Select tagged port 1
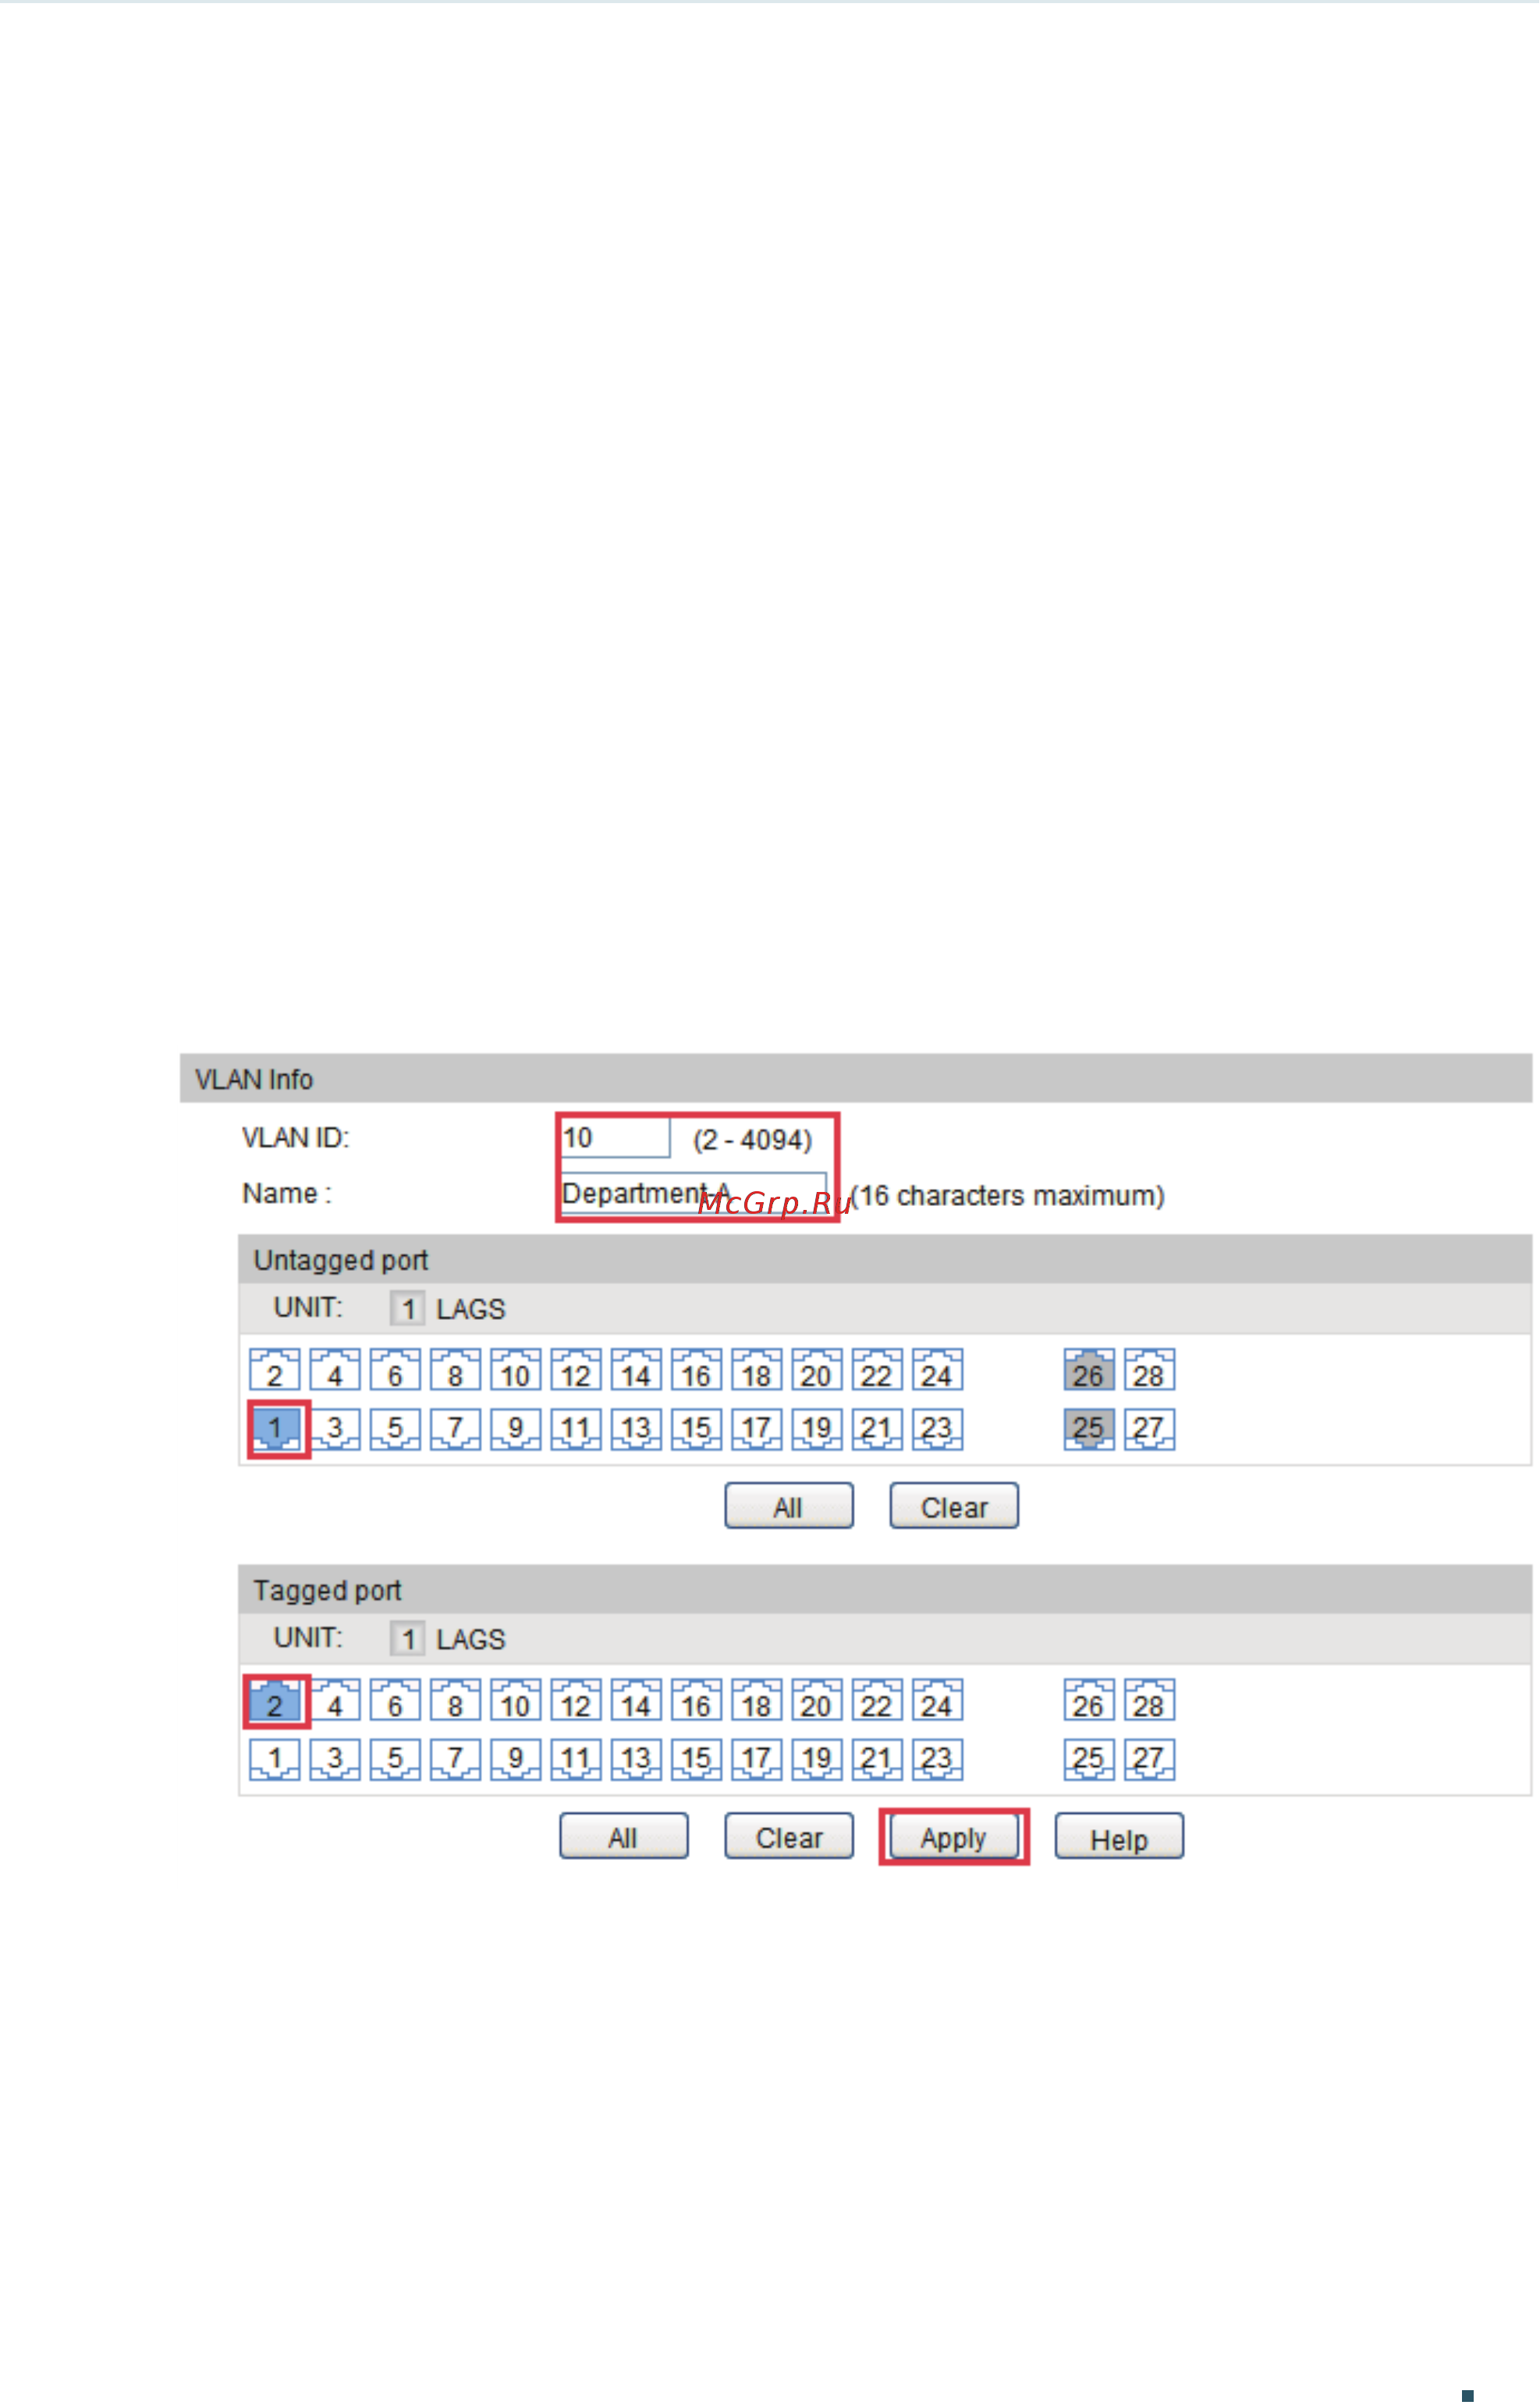Viewport: 1540px width, 2405px height. tap(275, 1759)
